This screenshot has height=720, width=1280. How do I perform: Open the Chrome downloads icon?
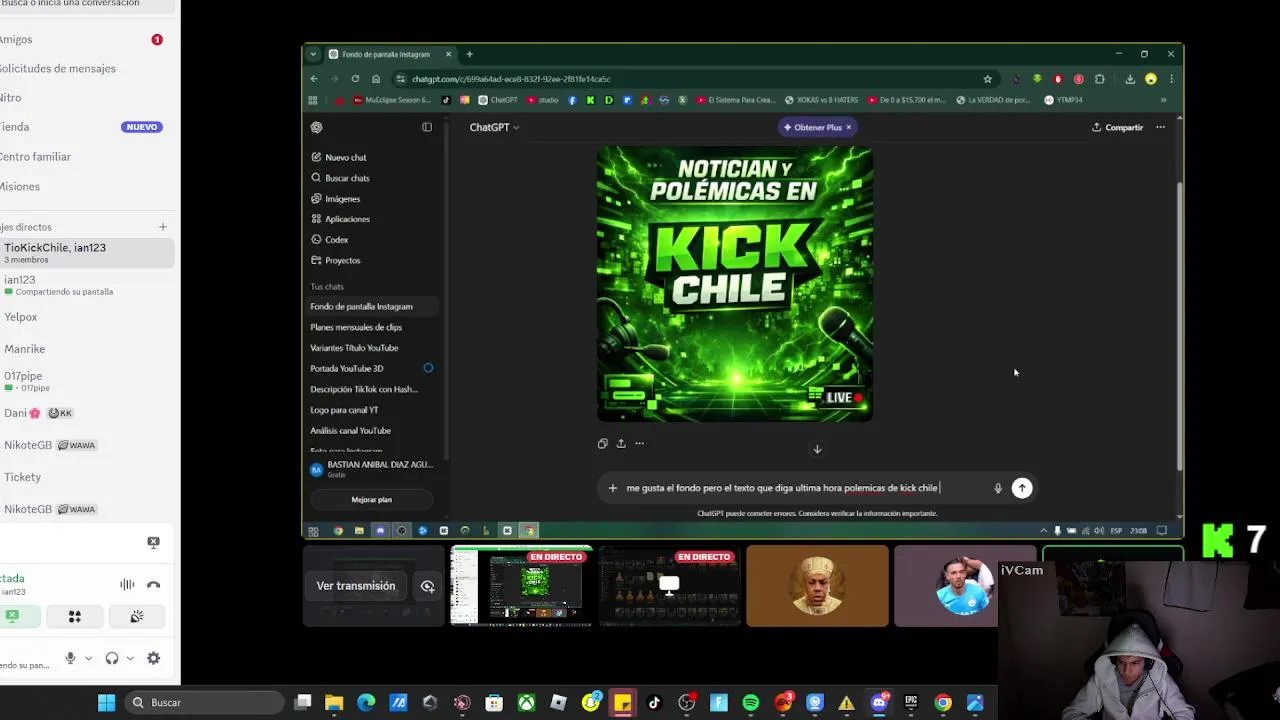point(1130,79)
